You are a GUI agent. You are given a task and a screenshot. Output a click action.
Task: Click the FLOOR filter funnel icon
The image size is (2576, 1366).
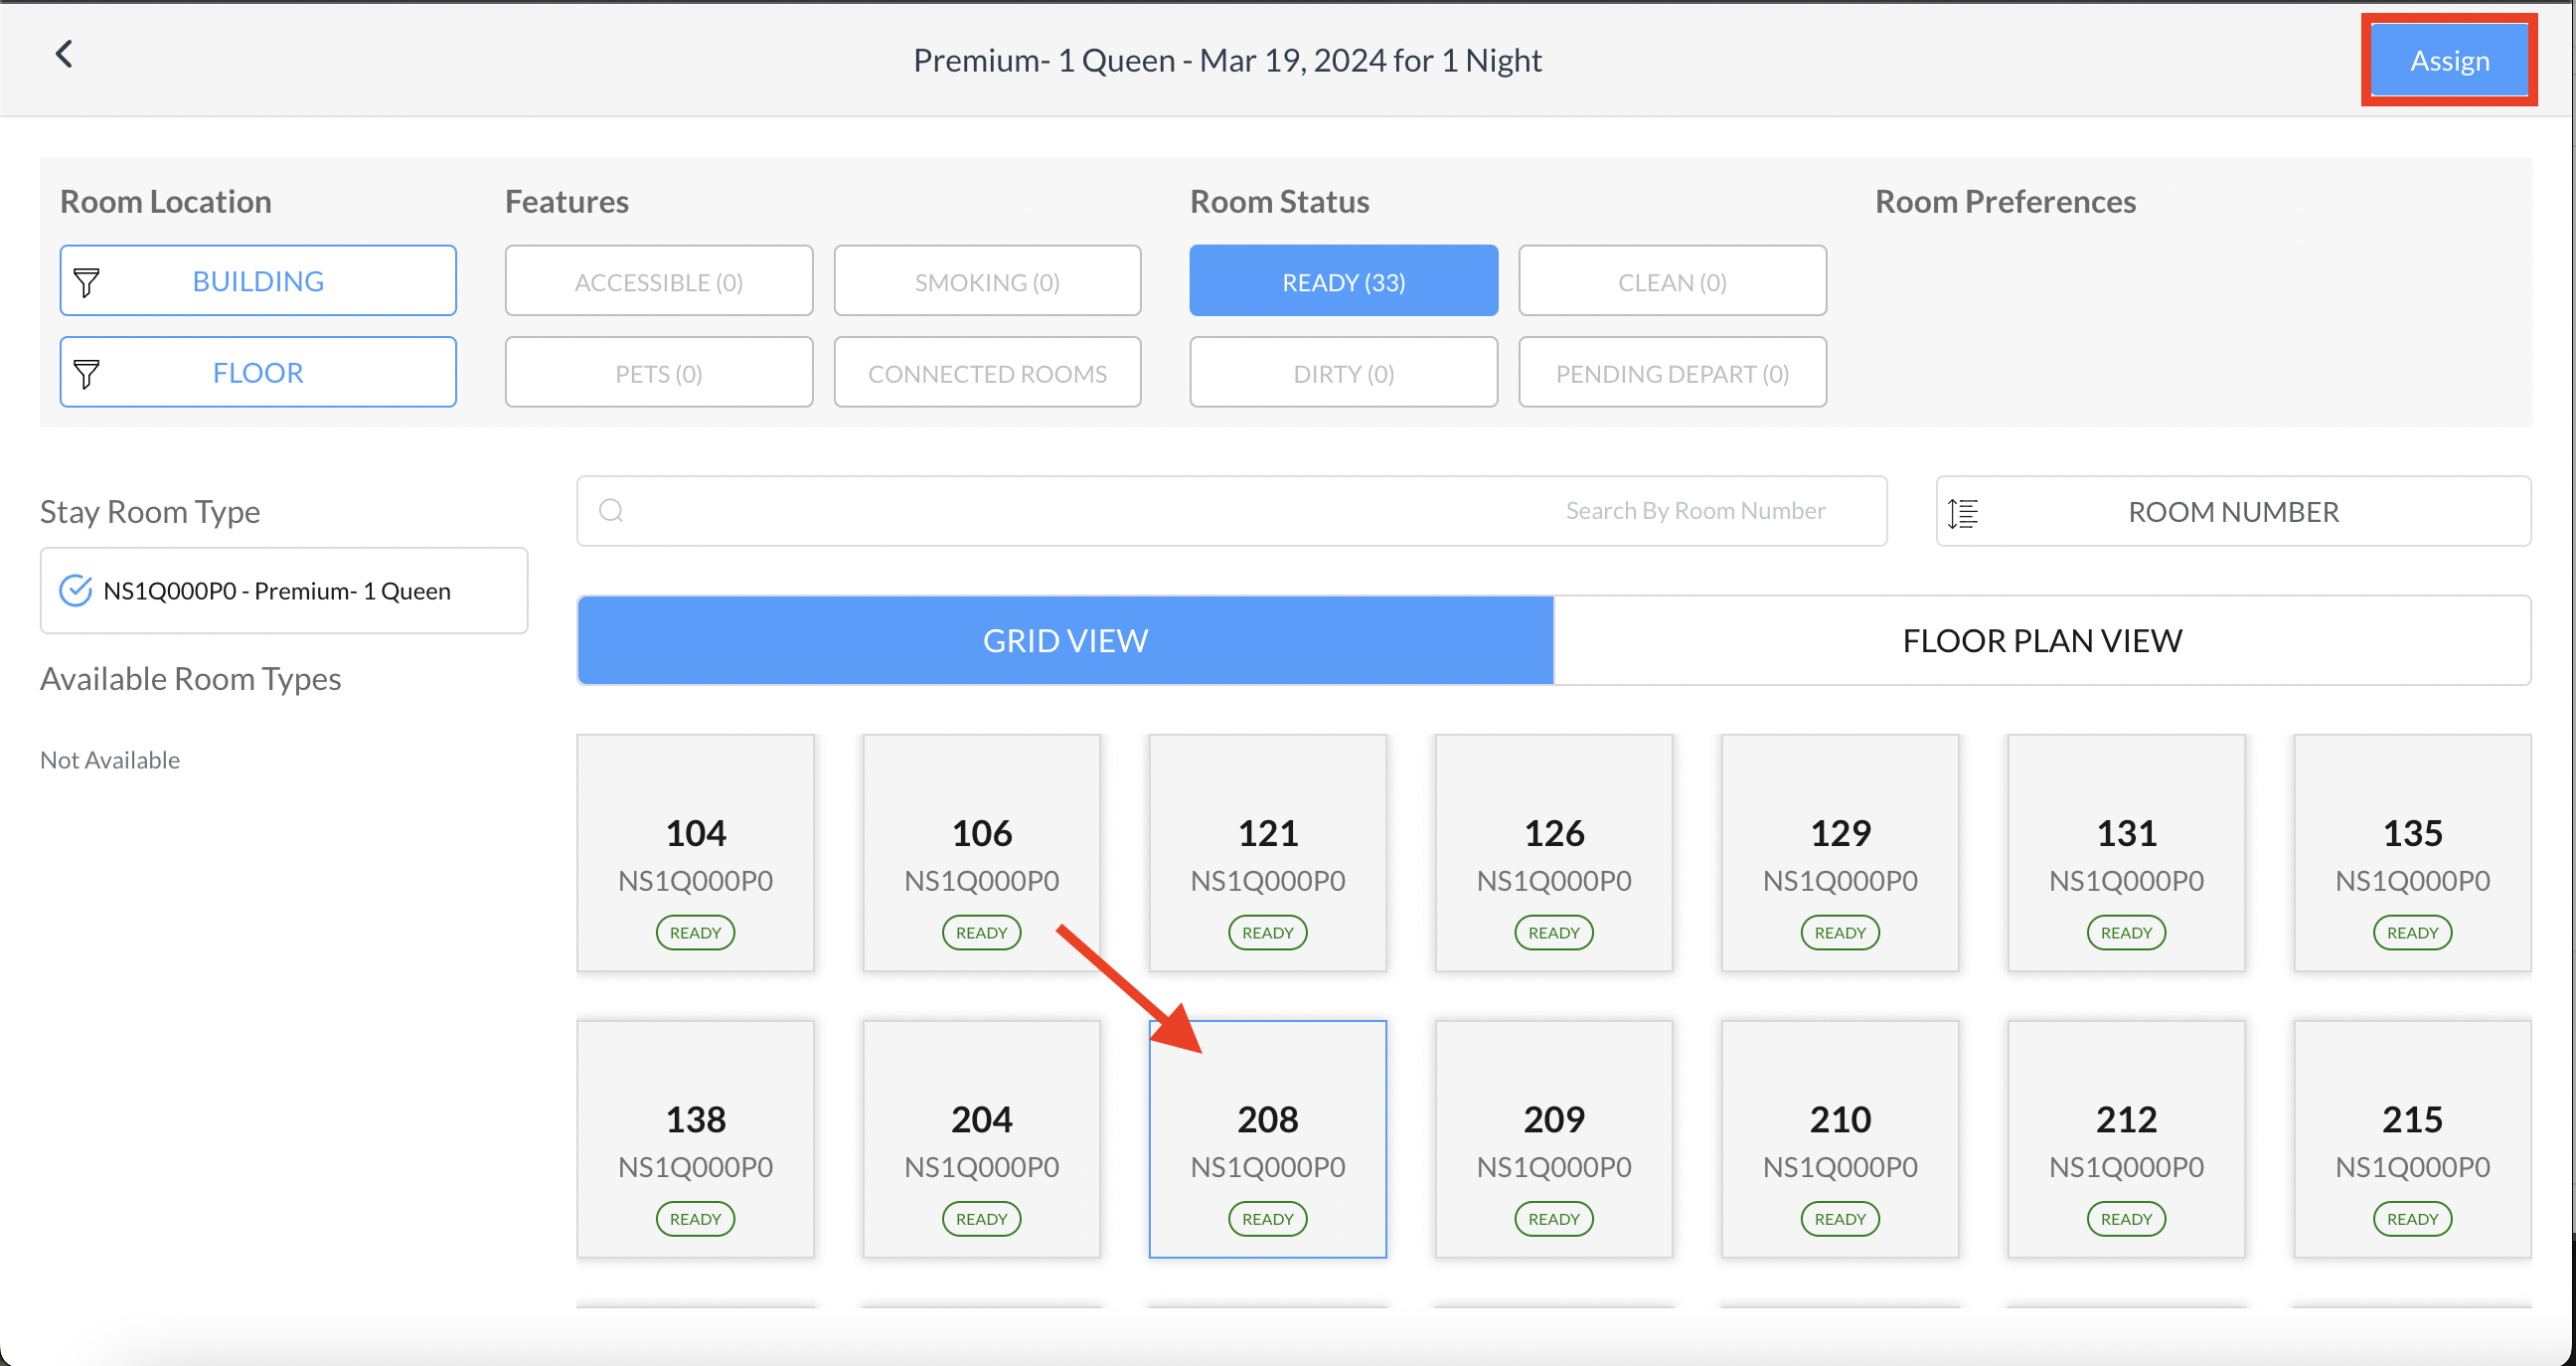87,373
